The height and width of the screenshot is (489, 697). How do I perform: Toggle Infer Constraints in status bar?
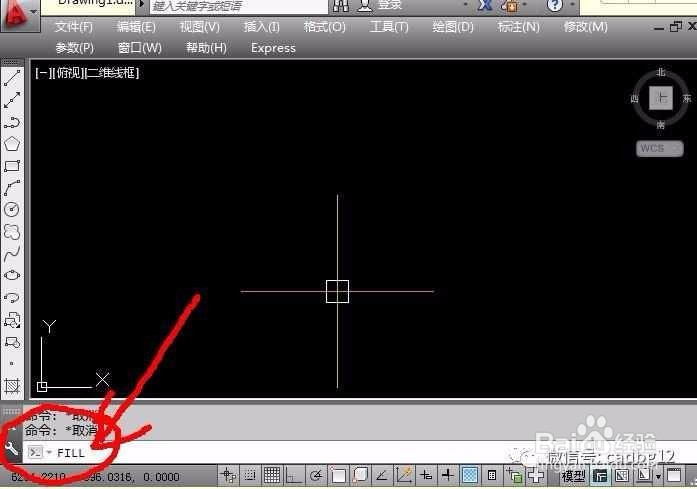pos(228,476)
